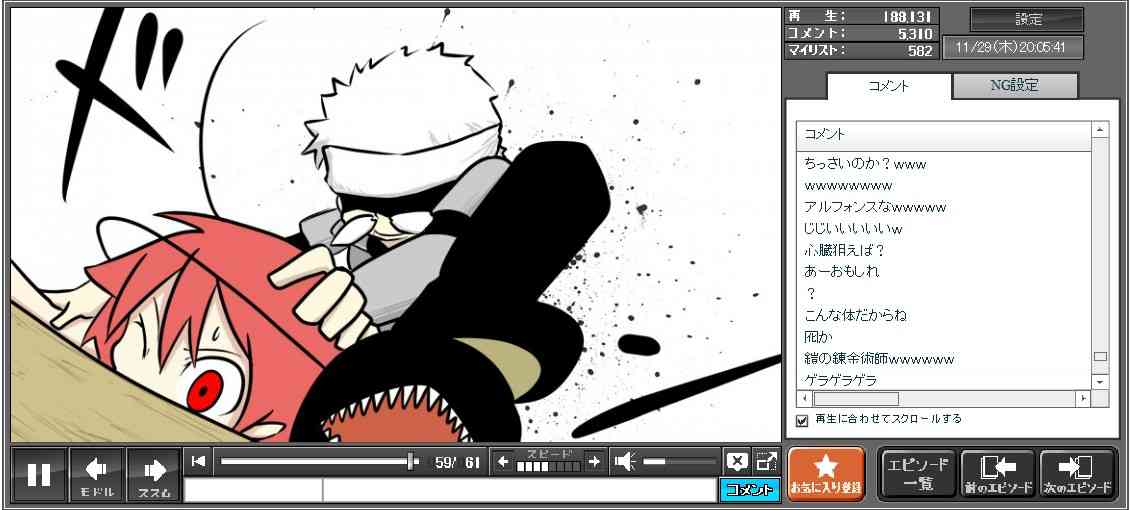Image resolution: width=1131 pixels, height=510 pixels.
Task: Add to favorites with star button
Action: point(826,474)
